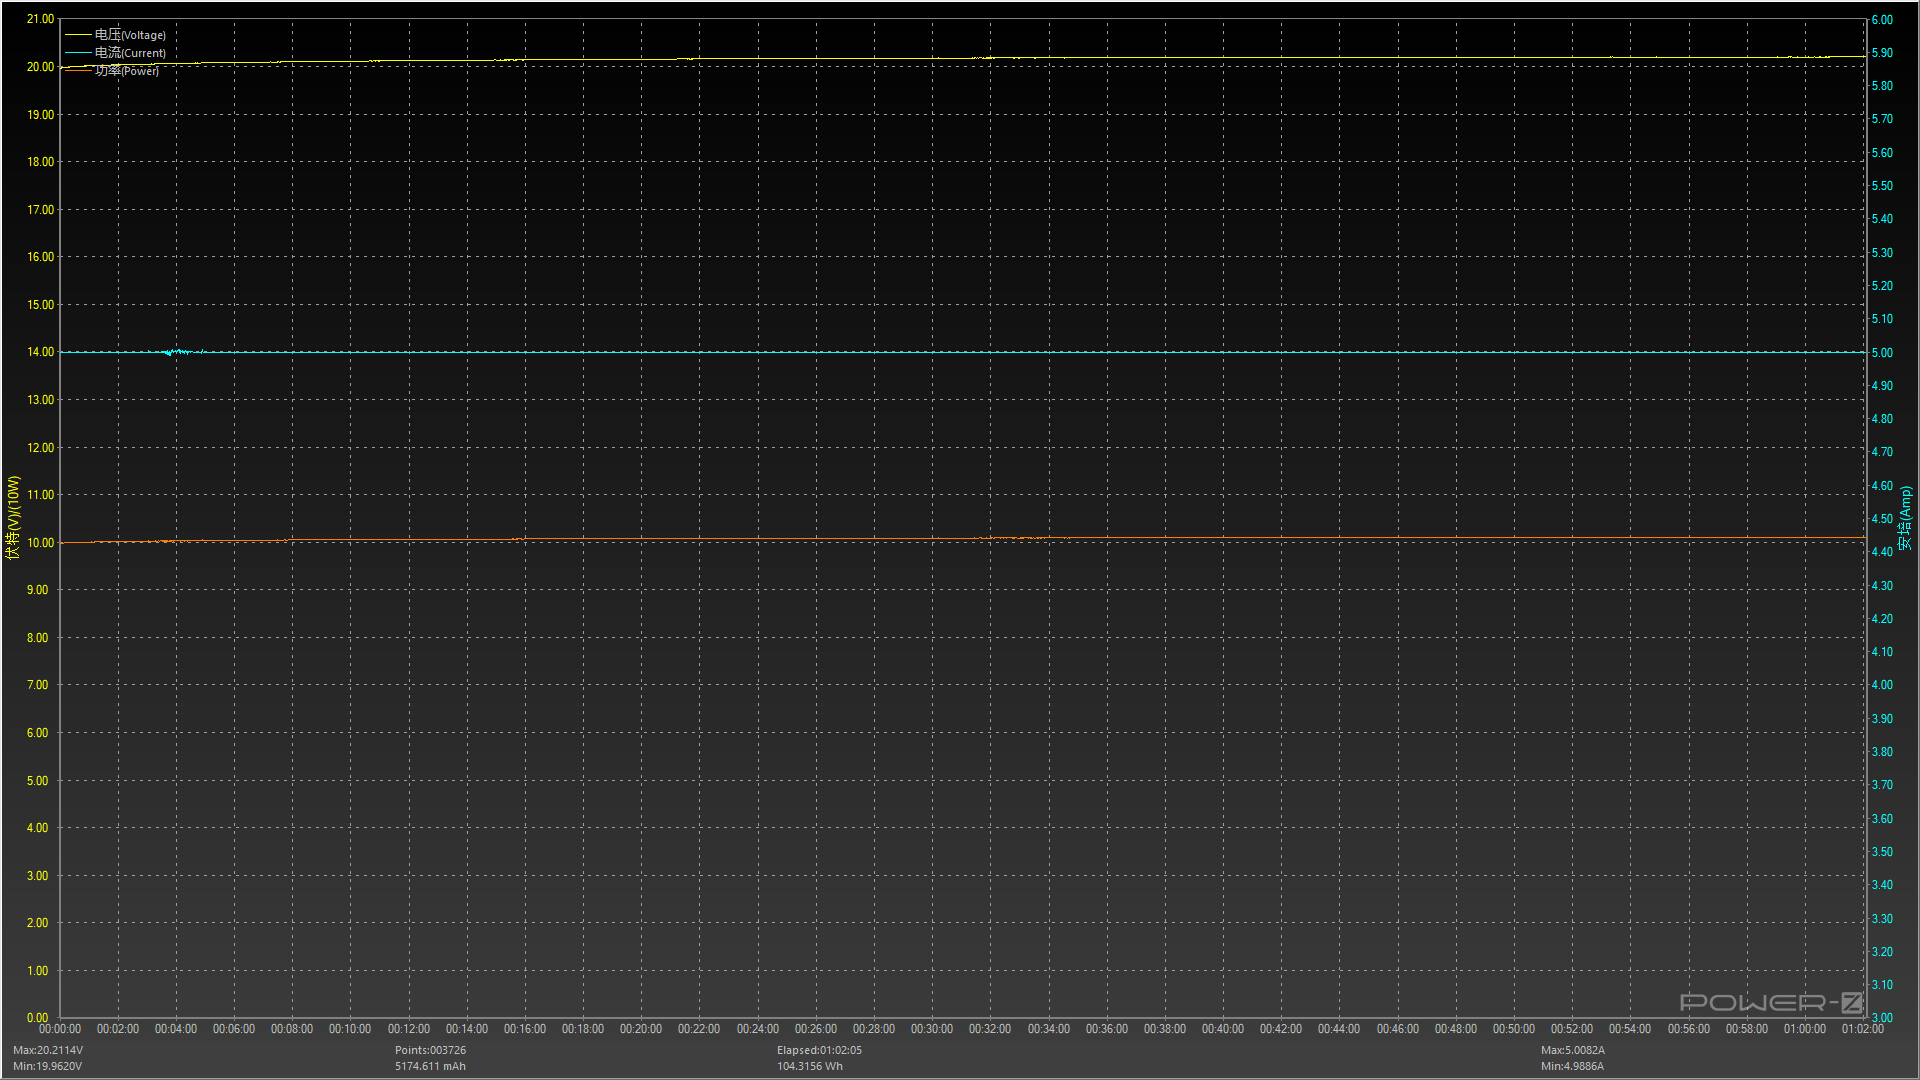Image resolution: width=1920 pixels, height=1080 pixels.
Task: Click the Max:20.2114V voltage readout
Action: (48, 1050)
